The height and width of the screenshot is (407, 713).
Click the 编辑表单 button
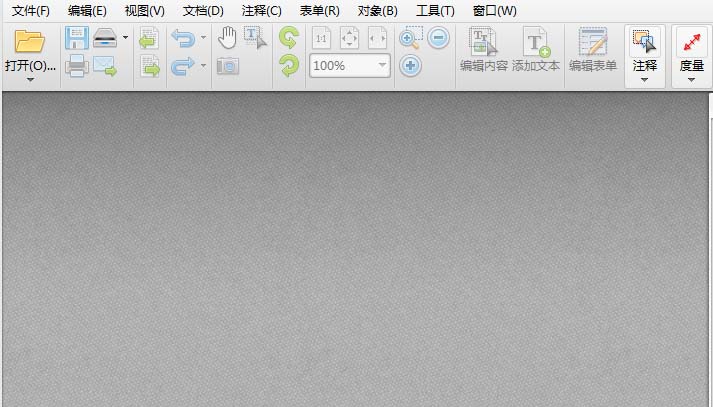coord(593,51)
